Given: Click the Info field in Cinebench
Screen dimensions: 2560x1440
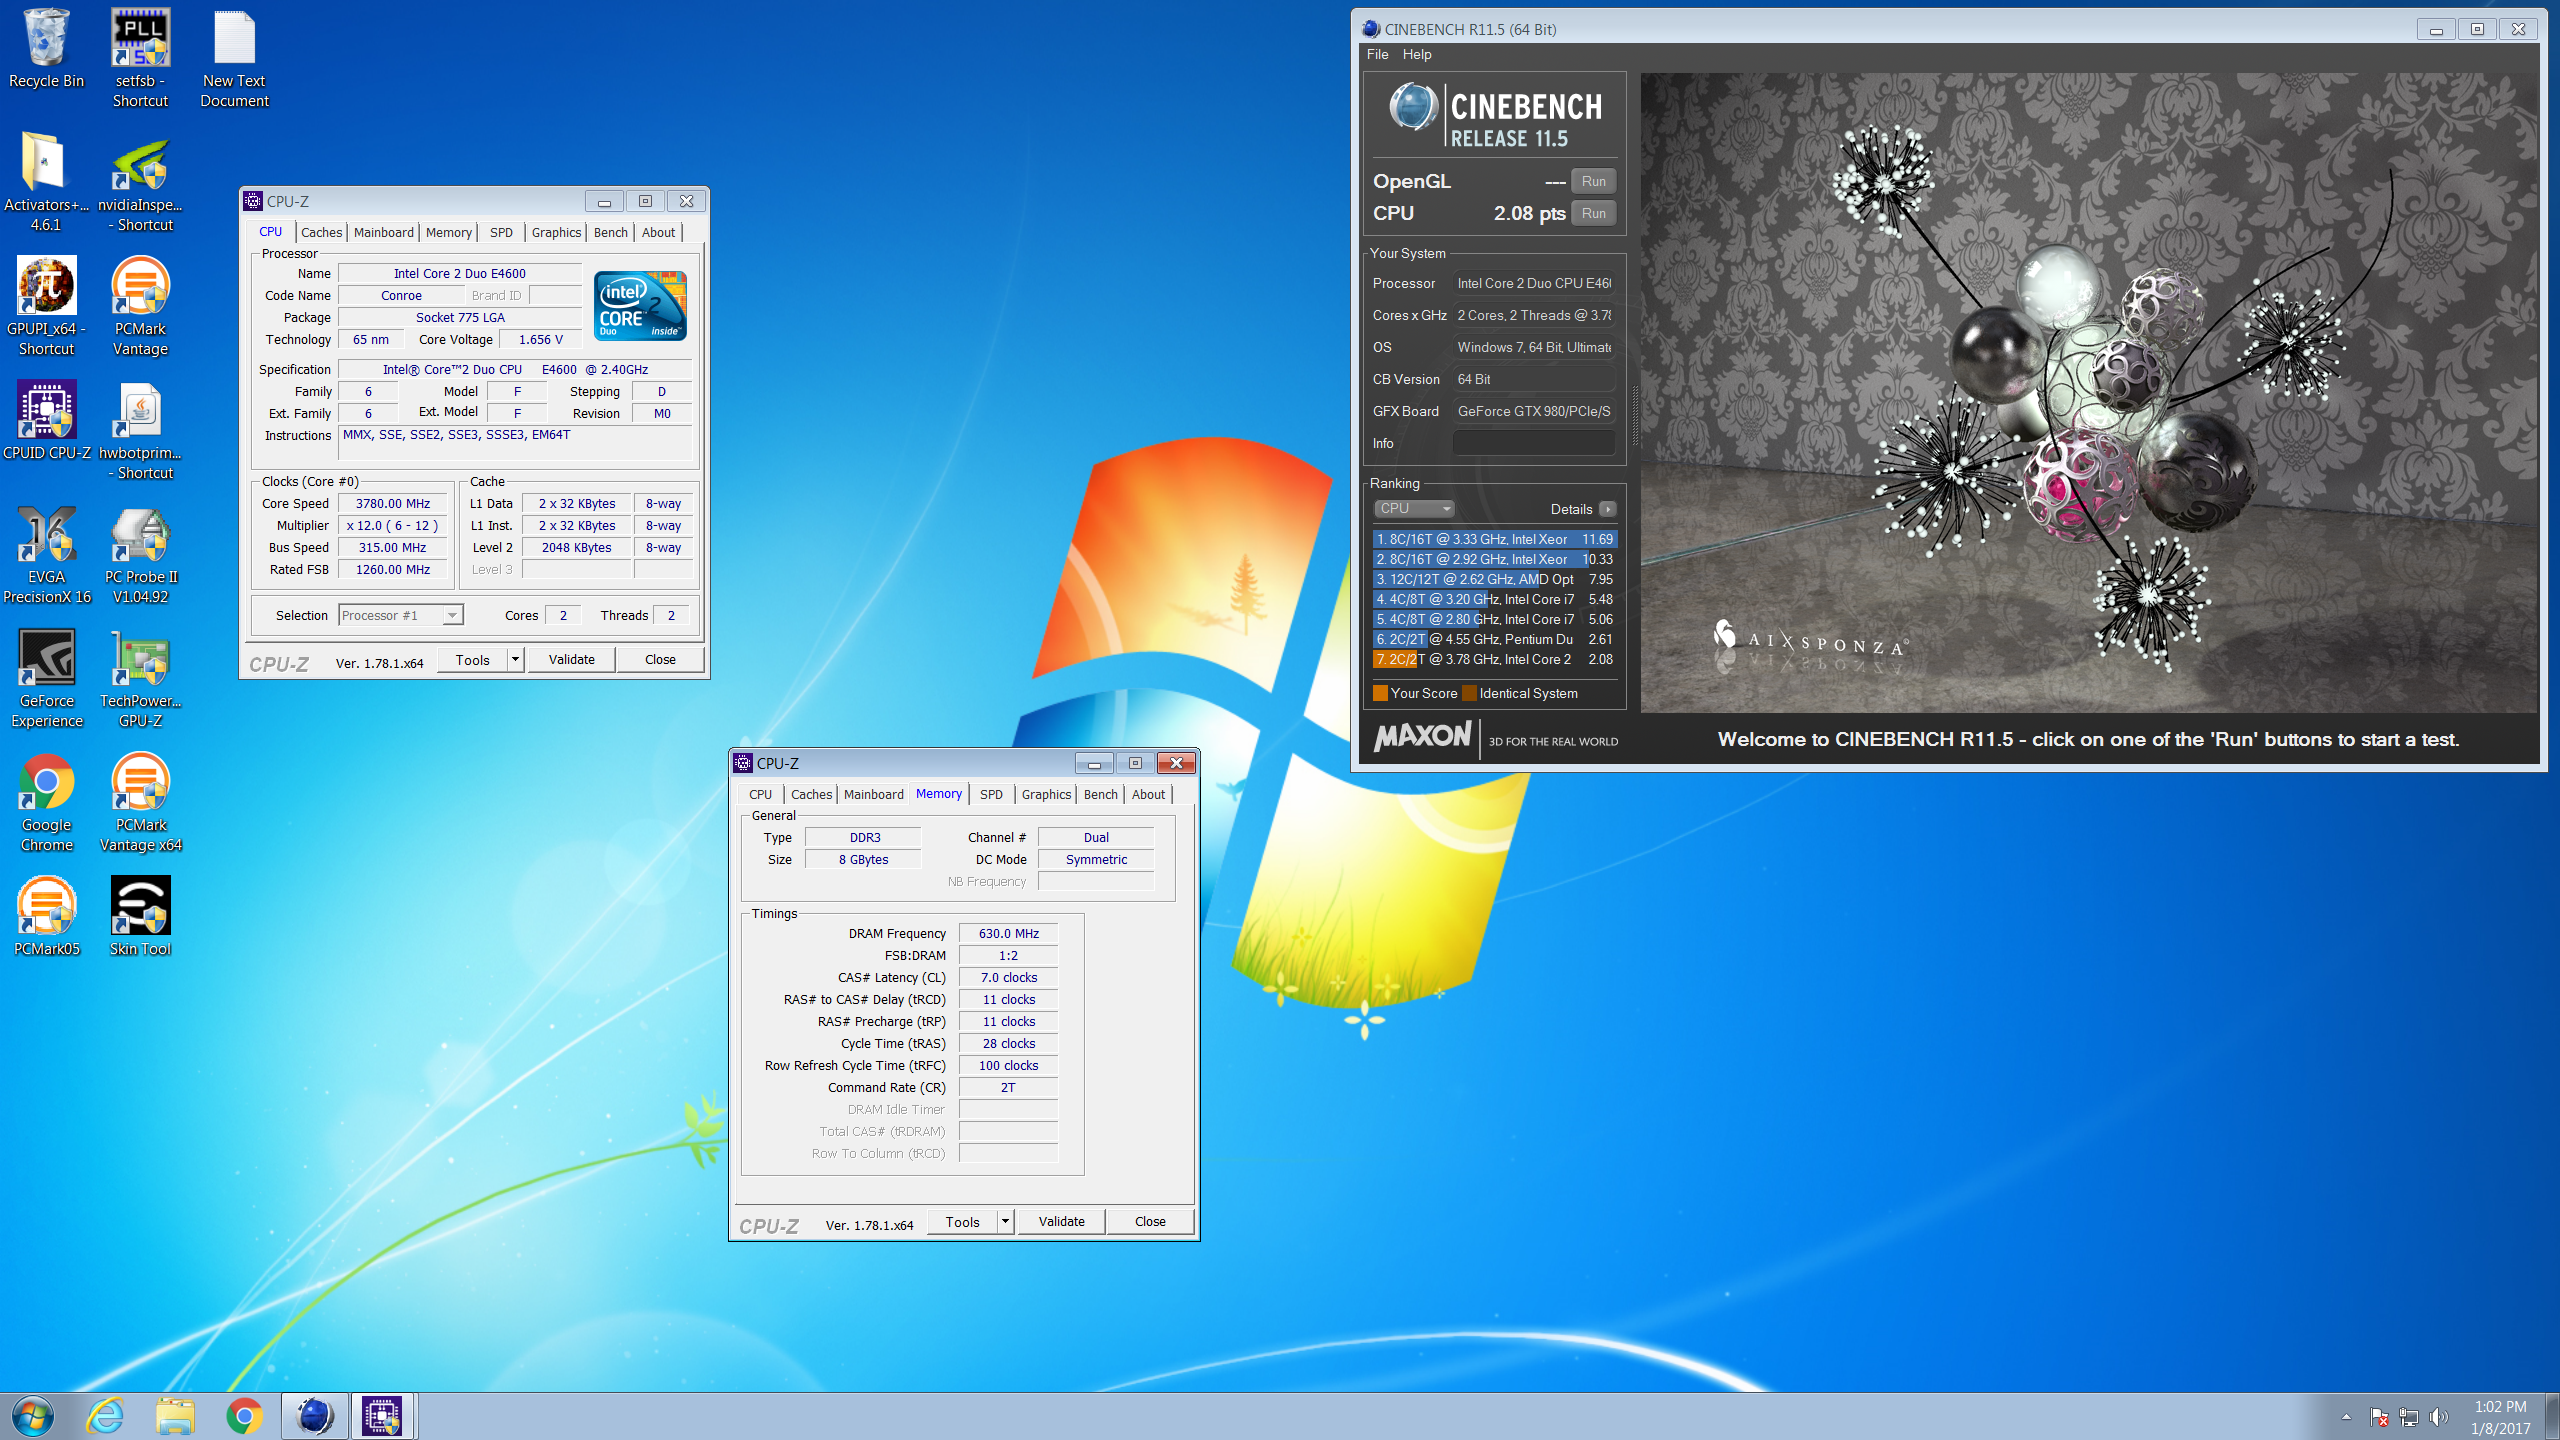Looking at the screenshot, I should pos(1533,443).
